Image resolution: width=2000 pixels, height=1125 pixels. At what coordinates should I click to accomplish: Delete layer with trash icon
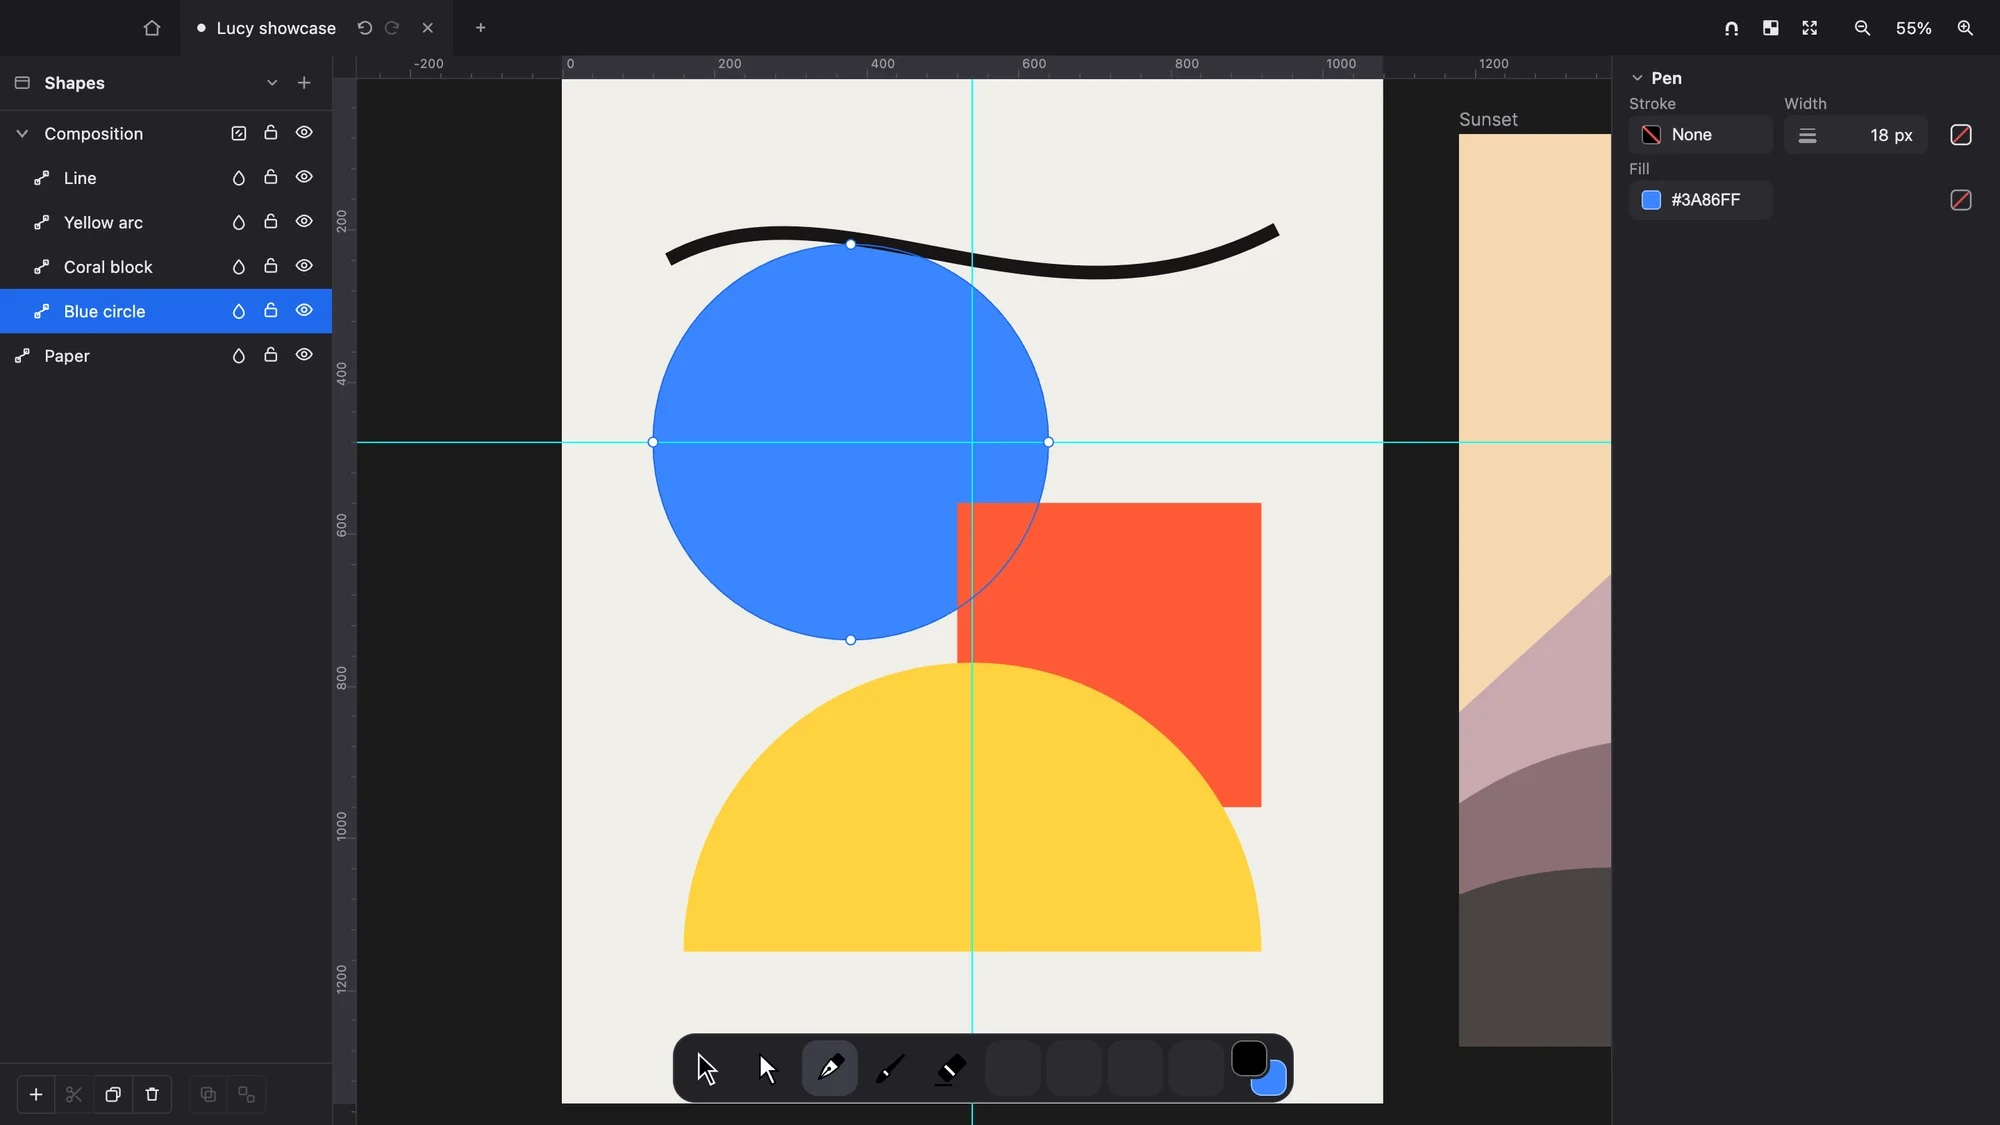[x=152, y=1094]
